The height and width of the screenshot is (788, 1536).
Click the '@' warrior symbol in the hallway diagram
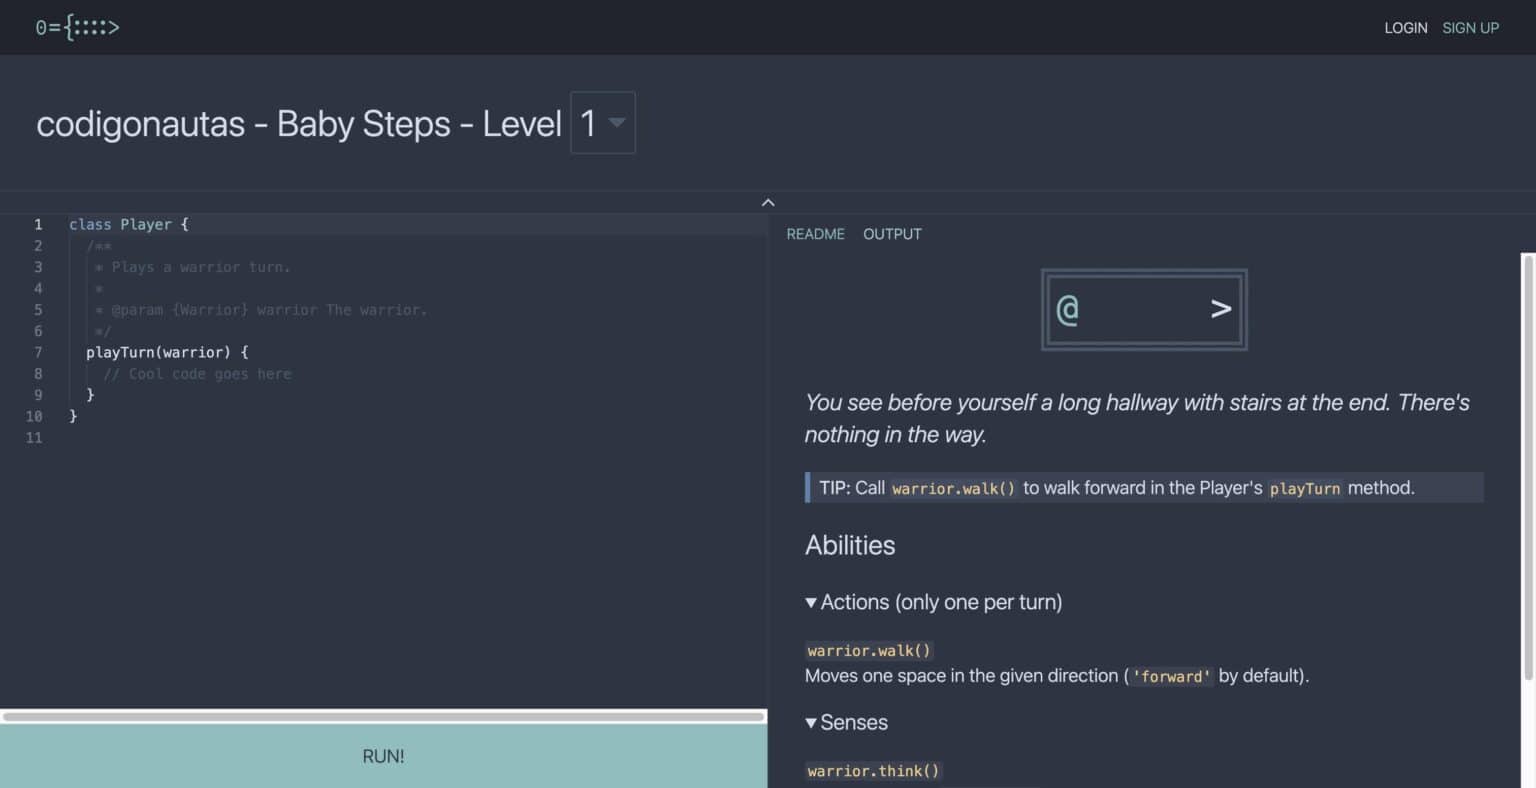1068,309
